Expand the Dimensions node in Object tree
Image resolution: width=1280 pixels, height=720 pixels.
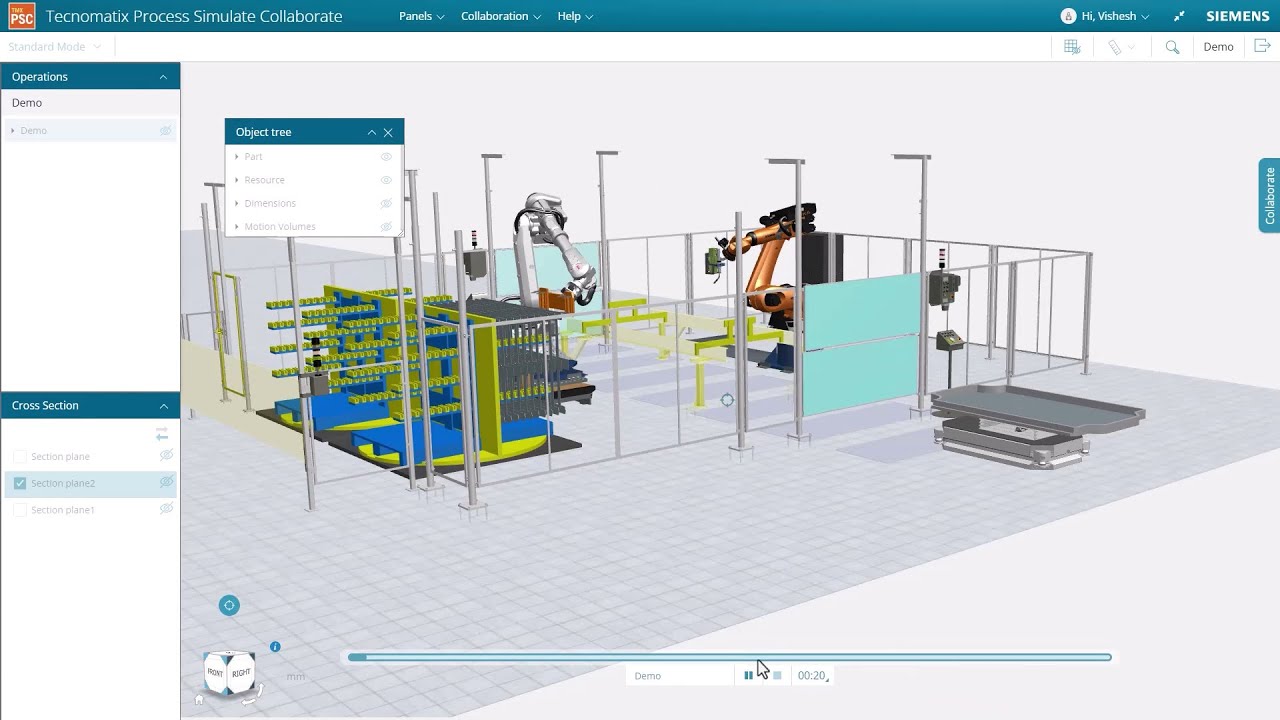[237, 203]
